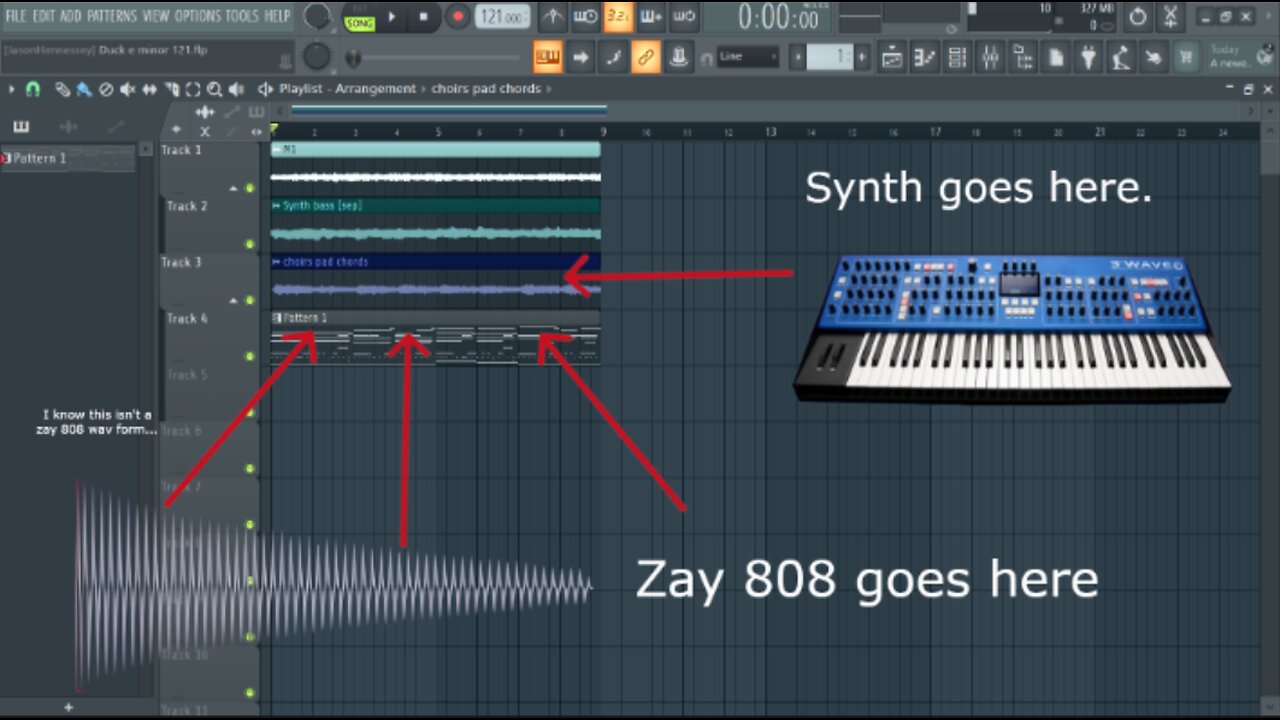The image size is (1280, 720).
Task: Click the shopping cart content library icon
Action: (1186, 58)
